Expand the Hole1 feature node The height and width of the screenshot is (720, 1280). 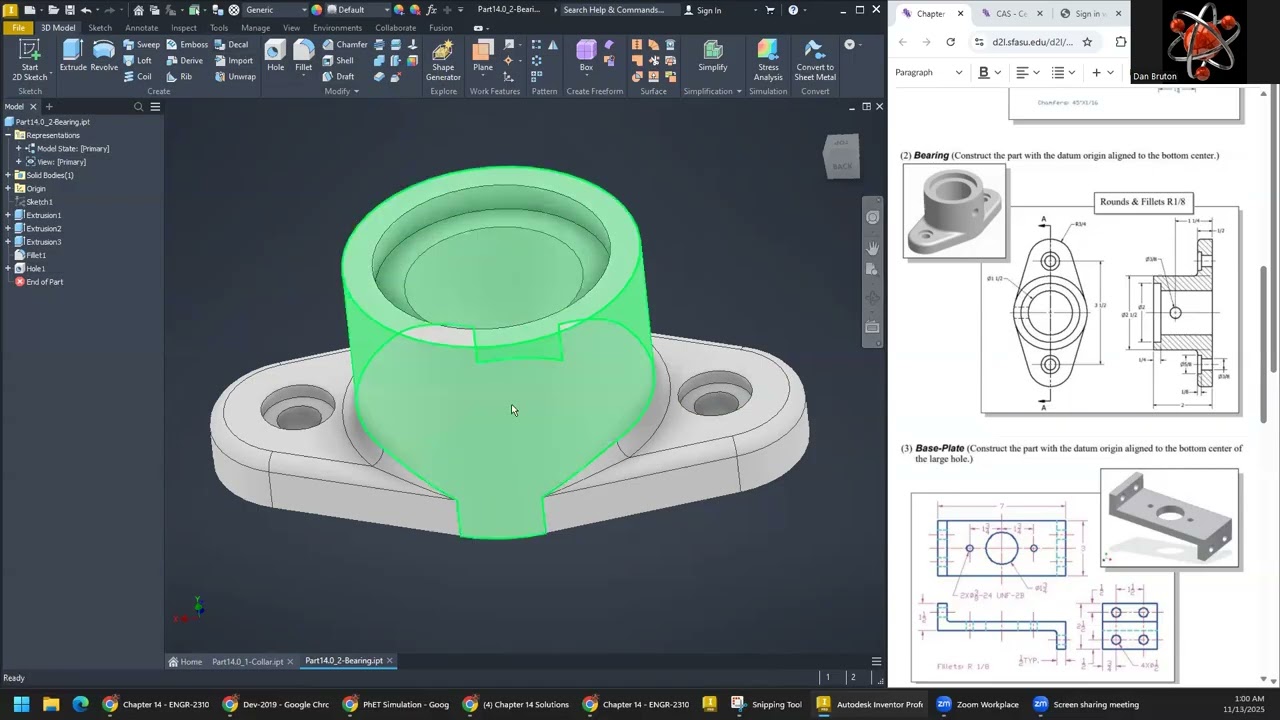8,269
